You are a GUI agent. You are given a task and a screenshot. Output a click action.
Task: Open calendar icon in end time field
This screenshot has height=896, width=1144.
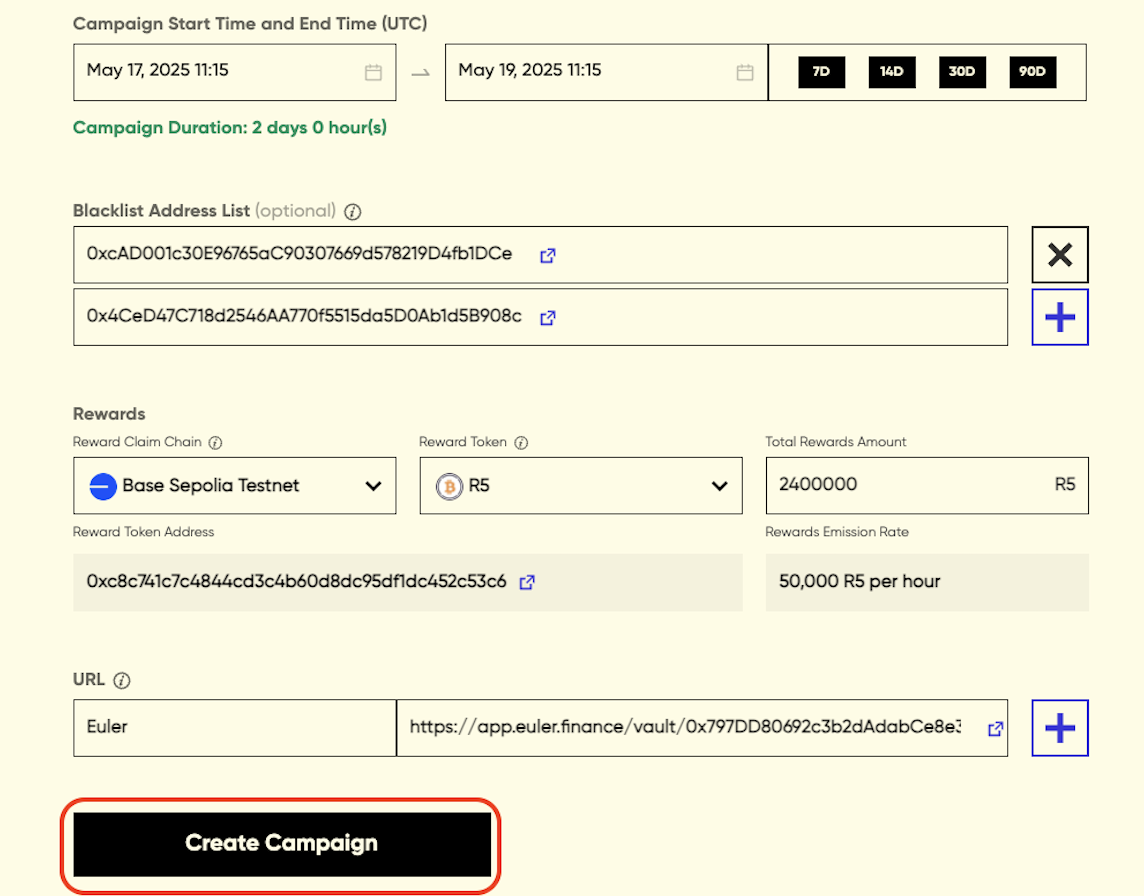point(745,72)
